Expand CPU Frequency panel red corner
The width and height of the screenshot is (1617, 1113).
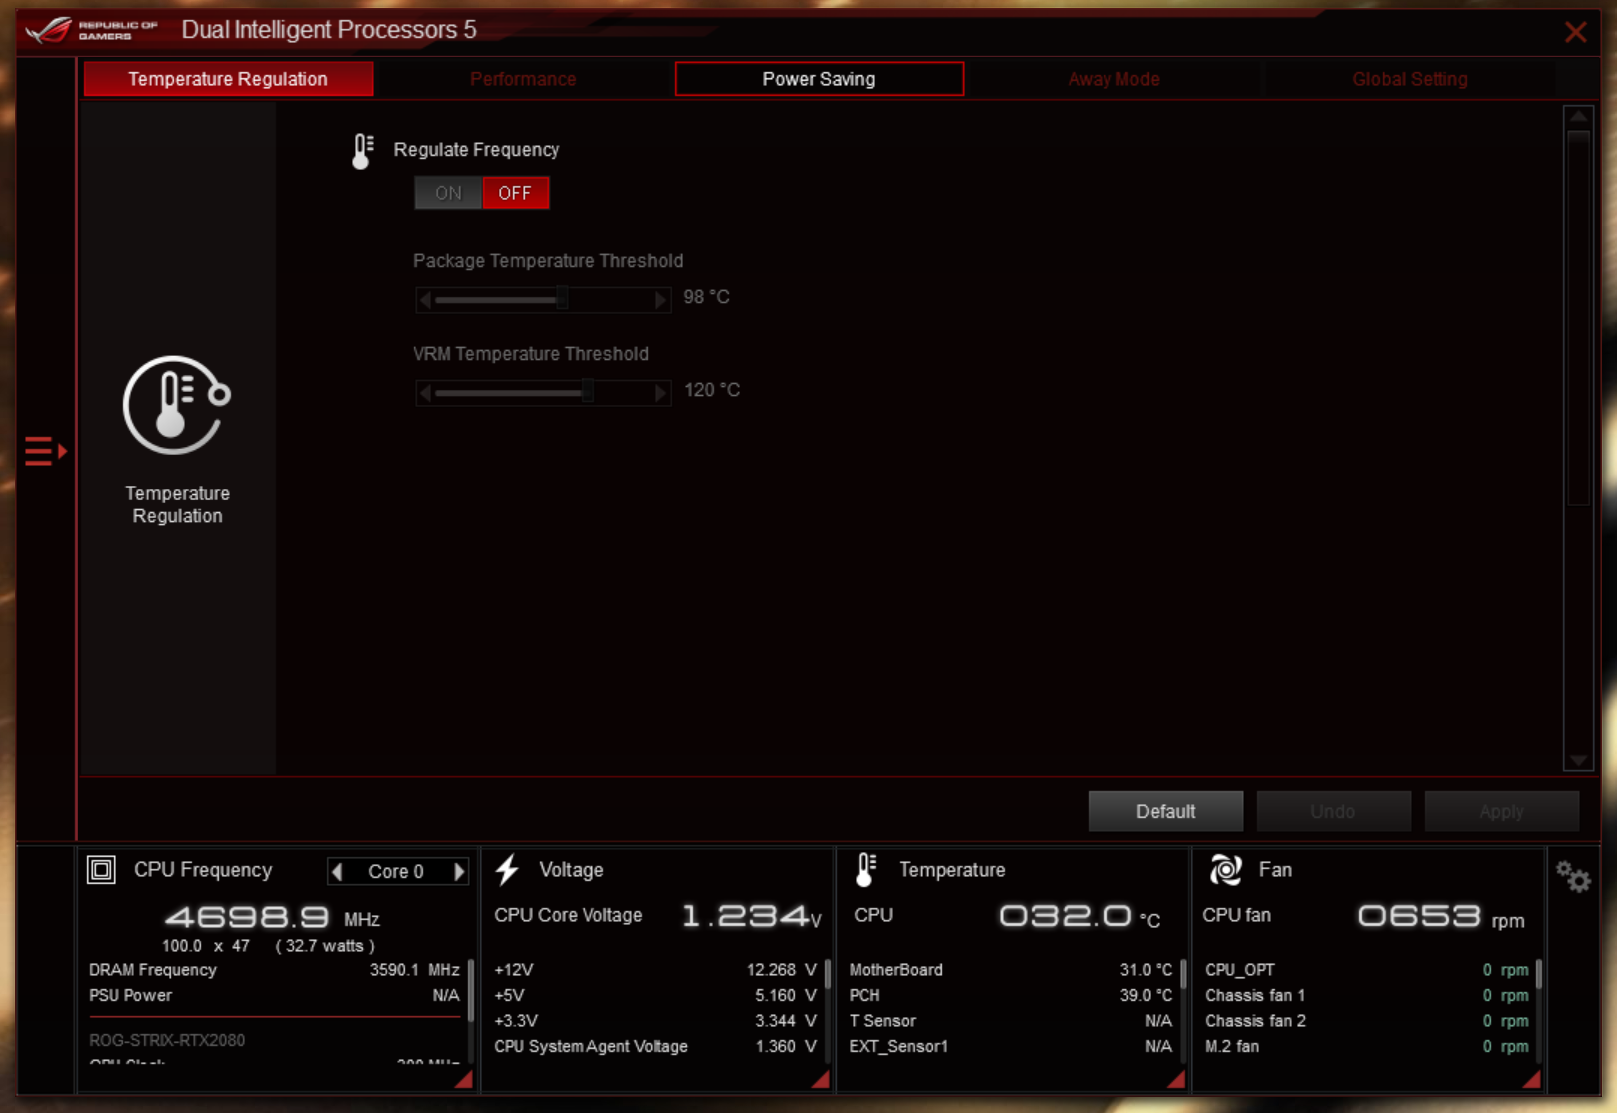click(x=464, y=1080)
